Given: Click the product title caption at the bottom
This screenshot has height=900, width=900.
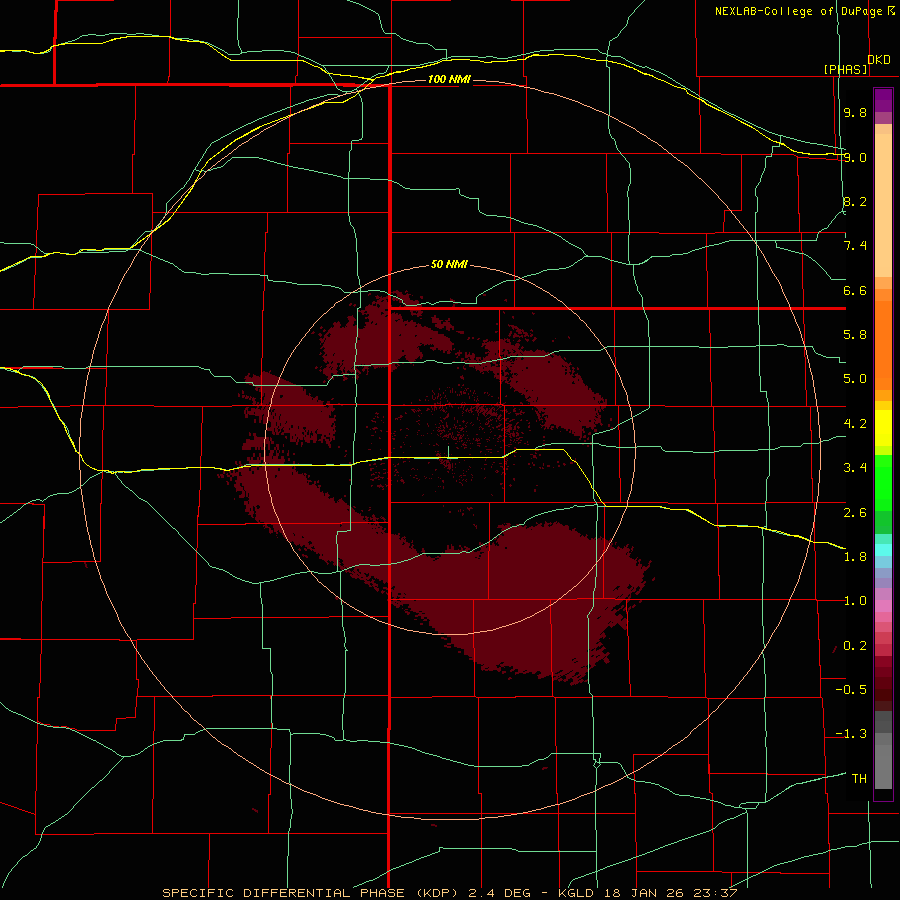Looking at the screenshot, I should pyautogui.click(x=449, y=893).
